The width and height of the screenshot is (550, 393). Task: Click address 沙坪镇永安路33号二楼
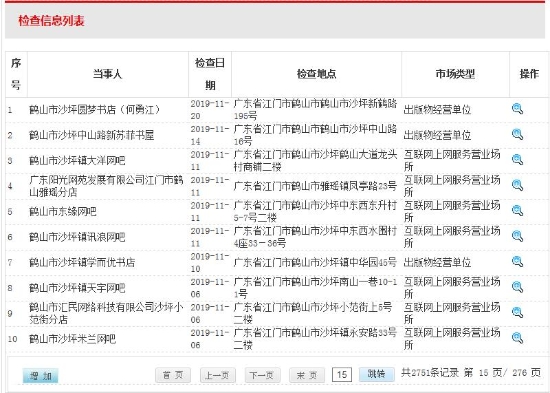[x=315, y=339]
